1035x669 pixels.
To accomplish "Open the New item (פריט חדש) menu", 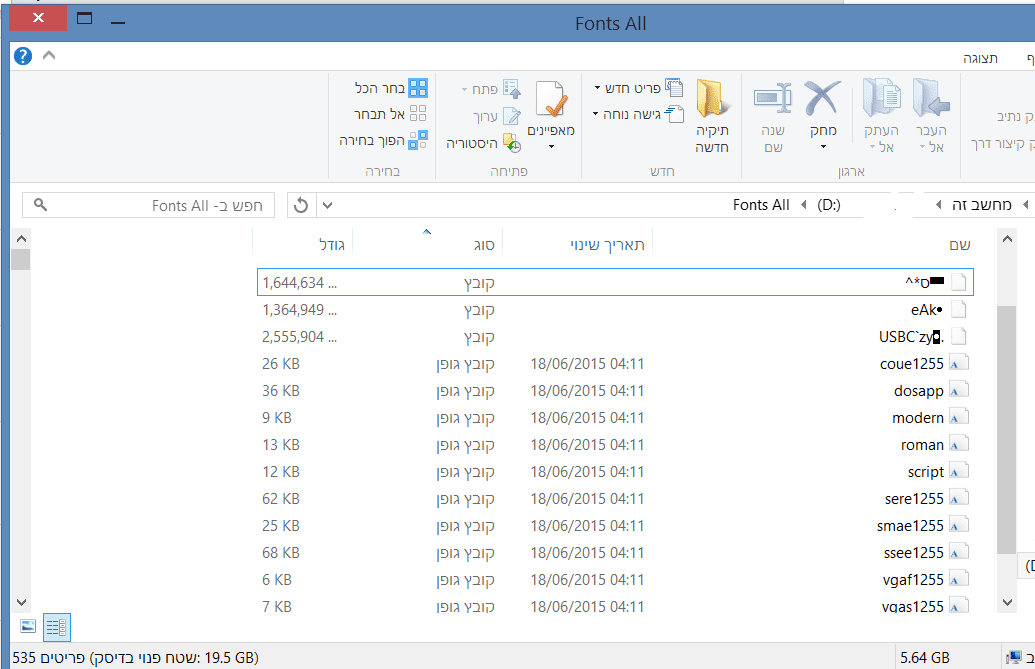I will [x=638, y=88].
